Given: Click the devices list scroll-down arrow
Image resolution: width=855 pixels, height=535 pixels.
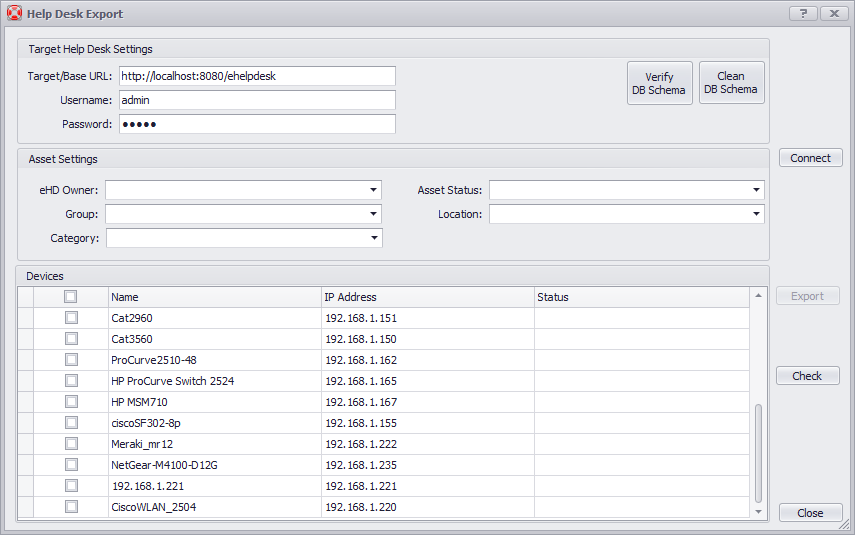Looking at the screenshot, I should pyautogui.click(x=758, y=512).
